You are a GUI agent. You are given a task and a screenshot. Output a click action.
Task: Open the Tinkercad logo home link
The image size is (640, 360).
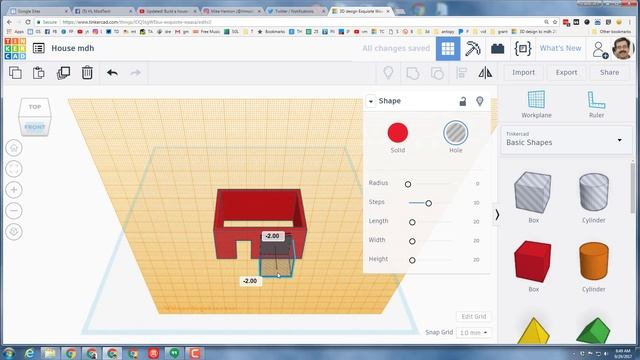(15, 49)
